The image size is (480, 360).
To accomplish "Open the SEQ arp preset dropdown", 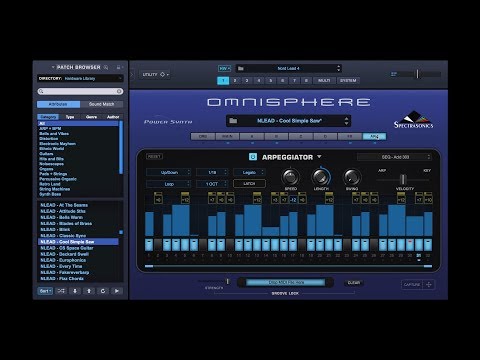I will click(x=395, y=157).
